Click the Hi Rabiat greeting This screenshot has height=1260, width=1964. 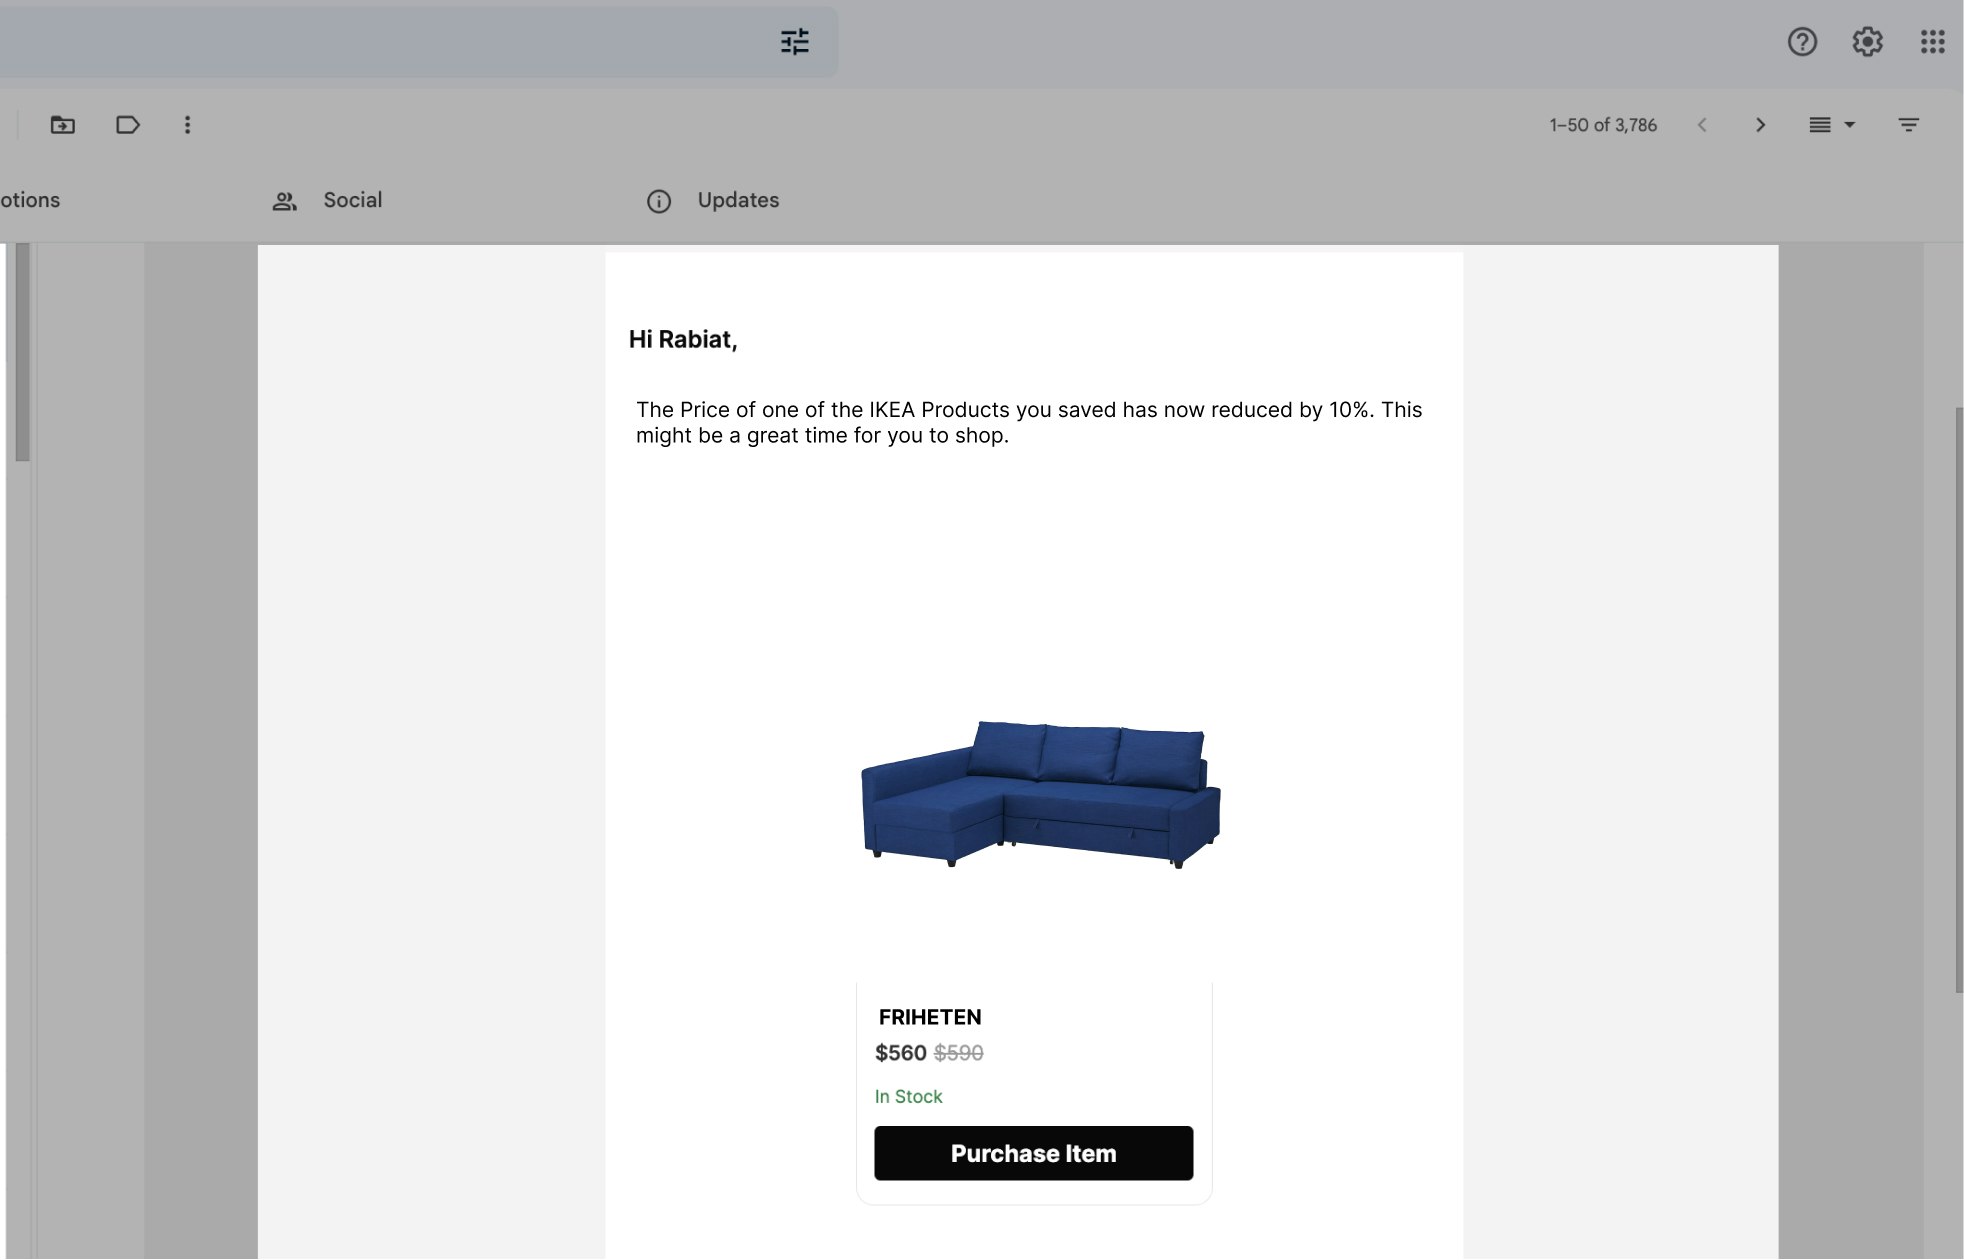[x=683, y=340]
